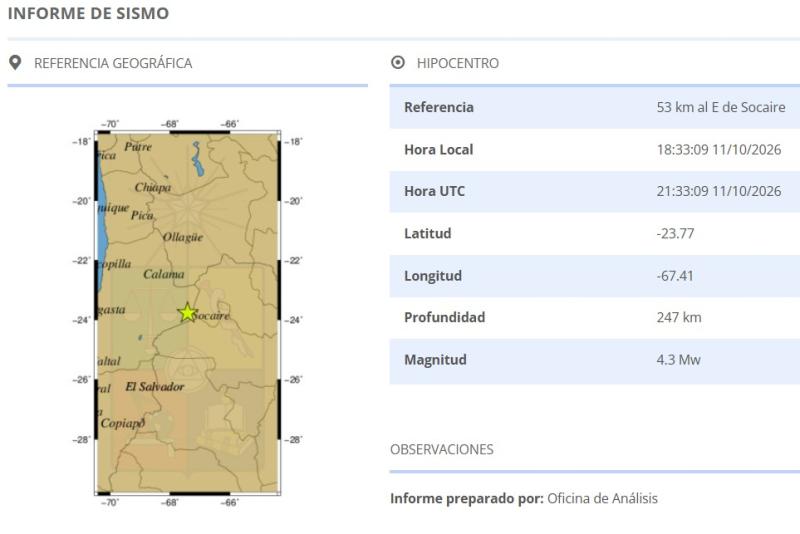Select the HIPOCENTRO section title
Image resolution: width=800 pixels, height=534 pixels.
pyautogui.click(x=458, y=63)
